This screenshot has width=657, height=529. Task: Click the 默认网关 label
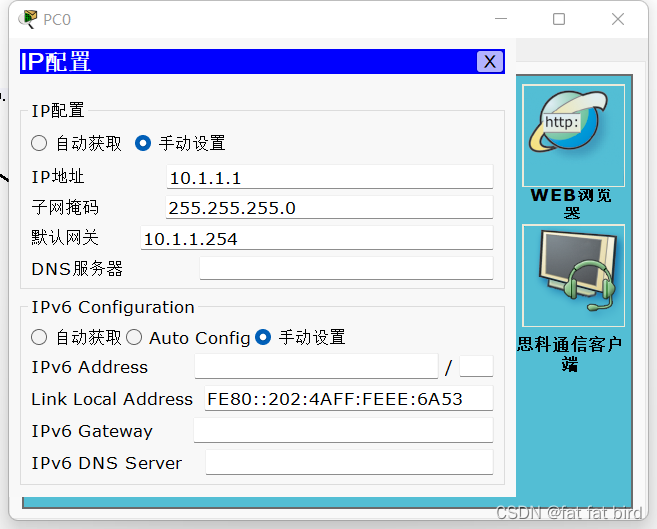(65, 237)
